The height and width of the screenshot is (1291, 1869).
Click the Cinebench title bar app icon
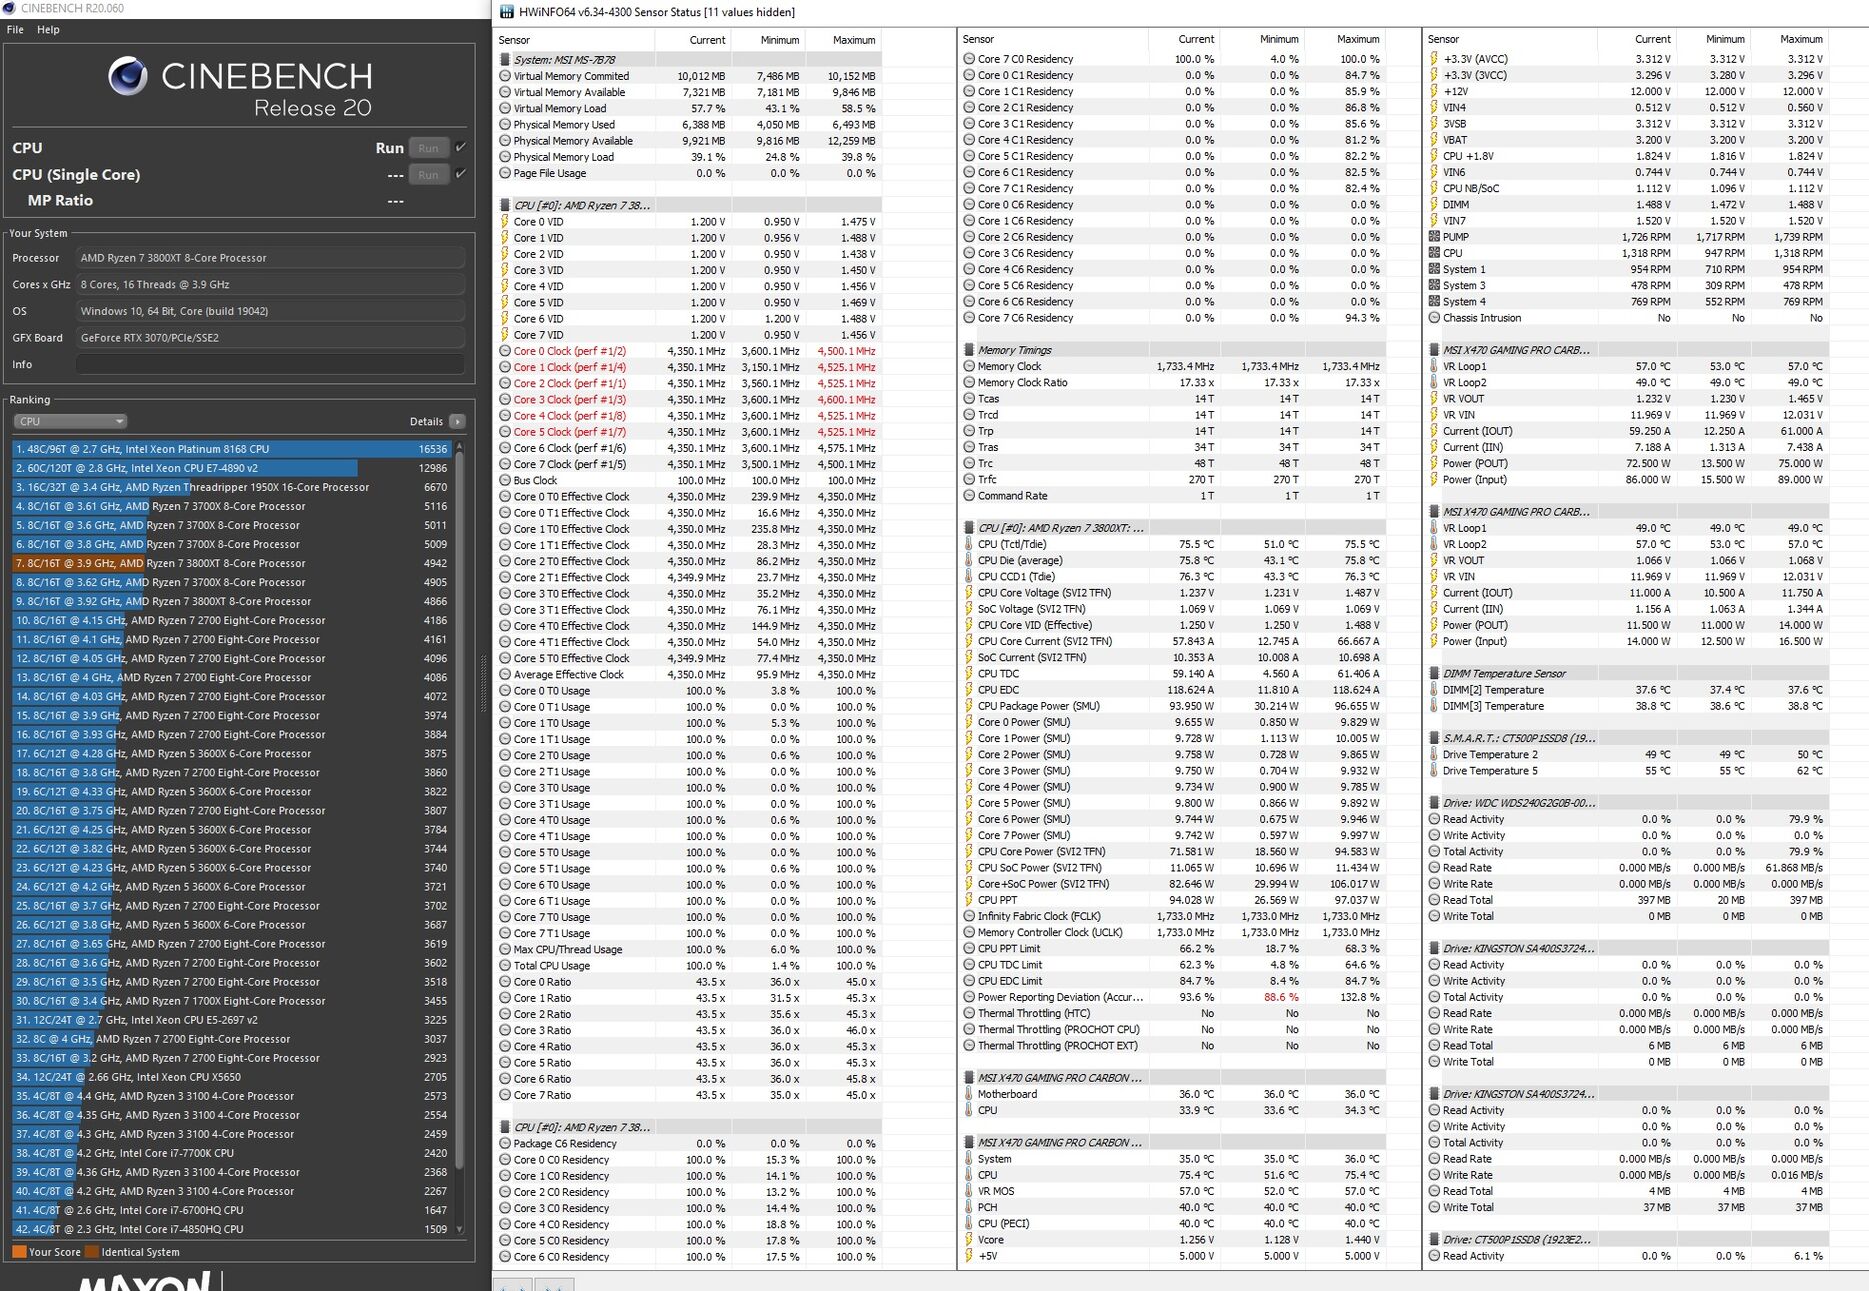[x=9, y=8]
